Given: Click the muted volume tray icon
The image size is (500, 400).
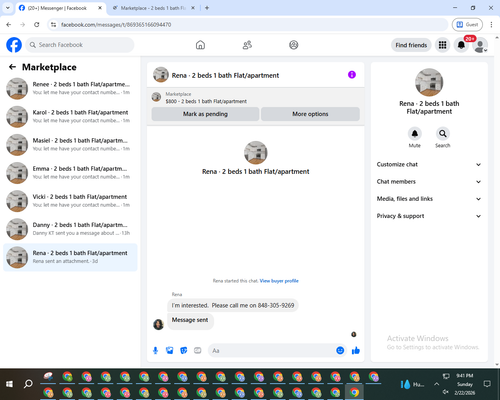Looking at the screenshot, I should 446,392.
